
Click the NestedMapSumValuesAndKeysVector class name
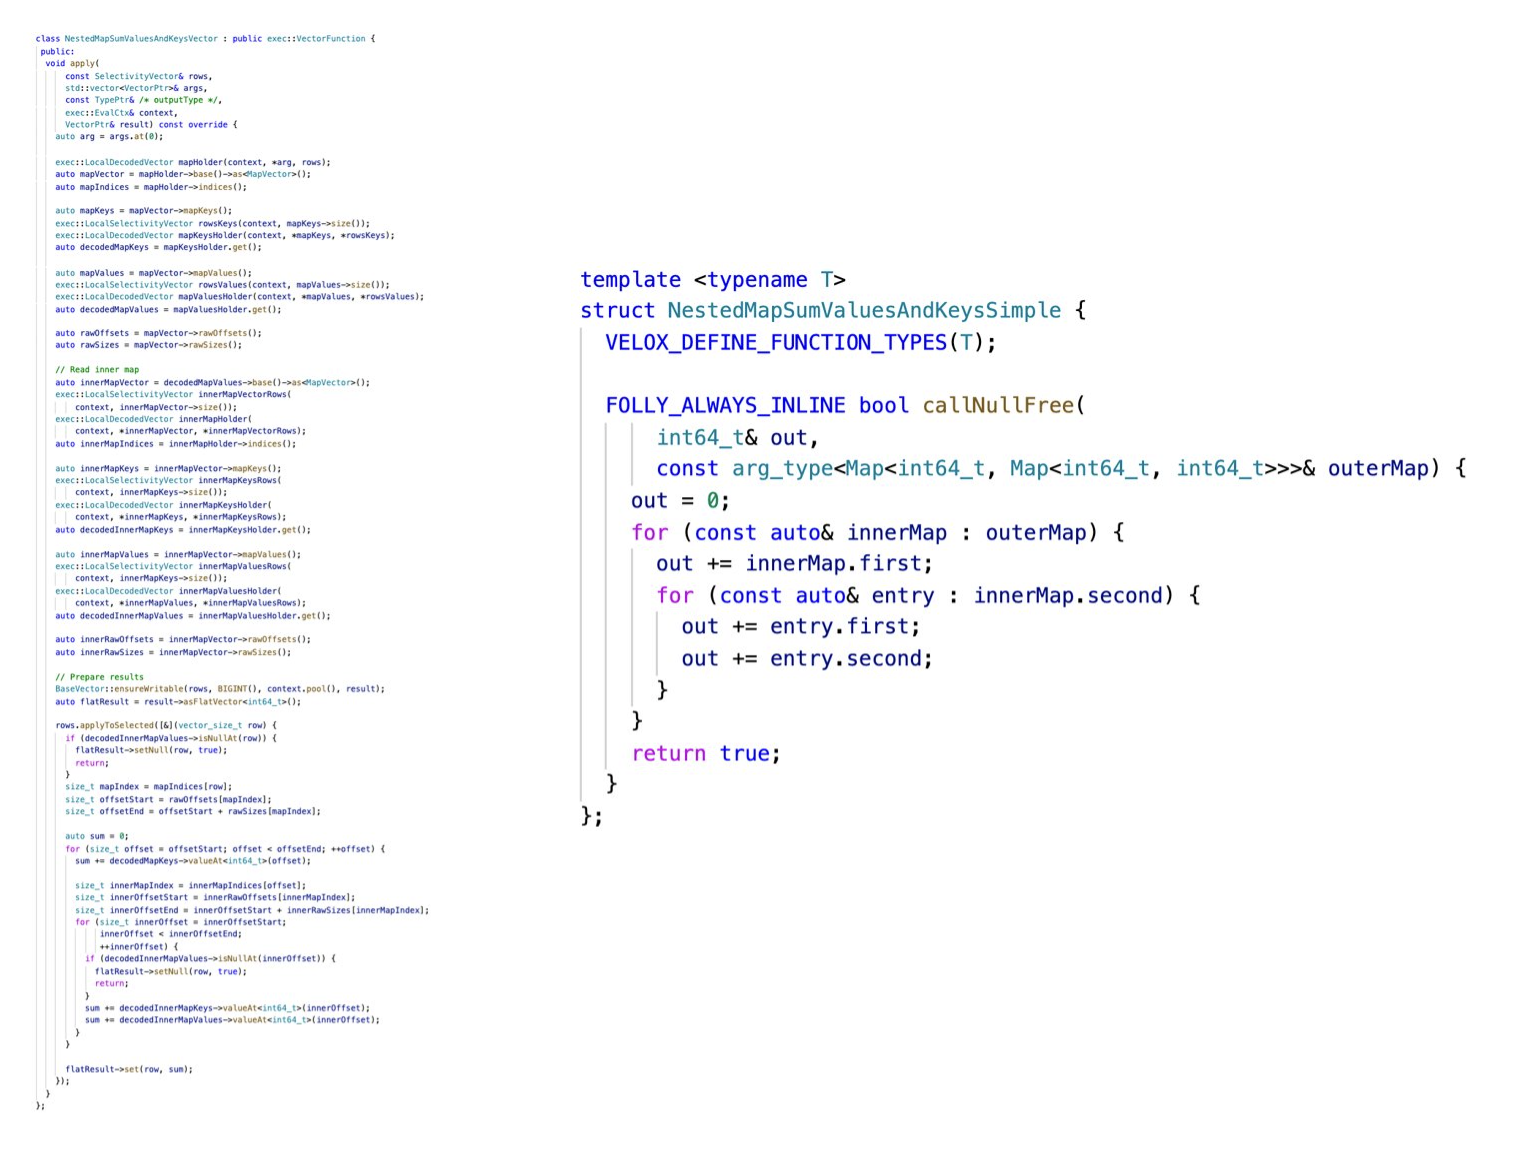[x=140, y=39]
